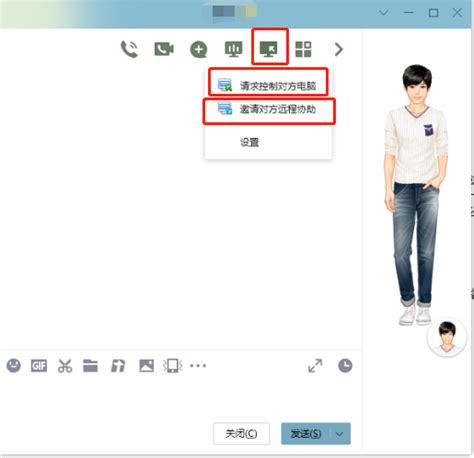Select 邀请对方远程协助 menu entry
The image size is (474, 458).
268,109
